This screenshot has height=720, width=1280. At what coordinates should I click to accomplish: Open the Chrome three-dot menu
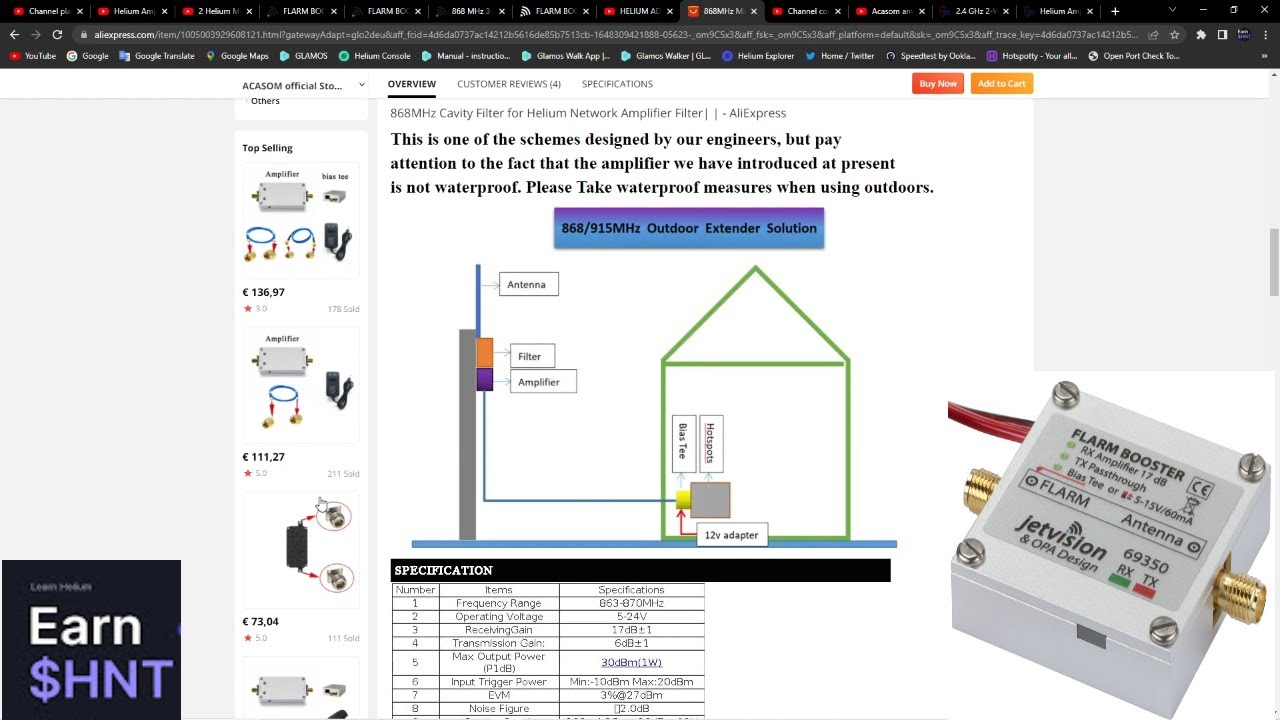pyautogui.click(x=1265, y=34)
